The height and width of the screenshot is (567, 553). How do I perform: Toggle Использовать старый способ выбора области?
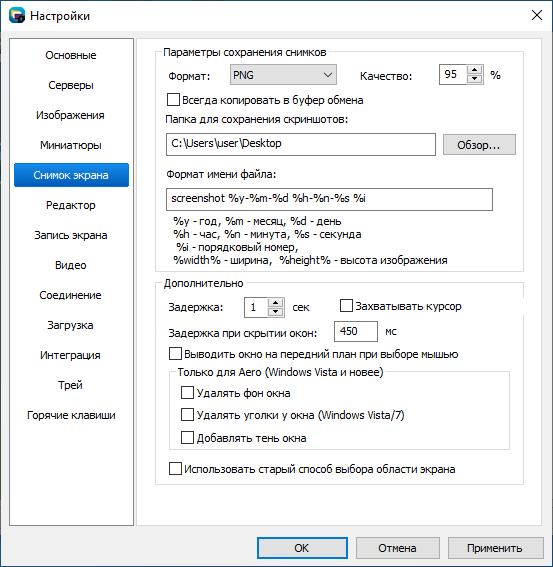pos(175,469)
